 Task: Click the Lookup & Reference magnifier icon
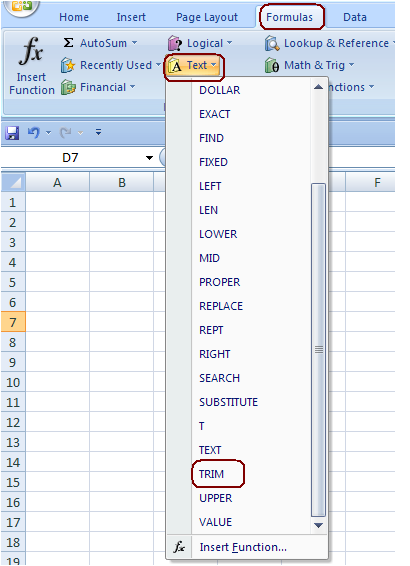[x=272, y=43]
